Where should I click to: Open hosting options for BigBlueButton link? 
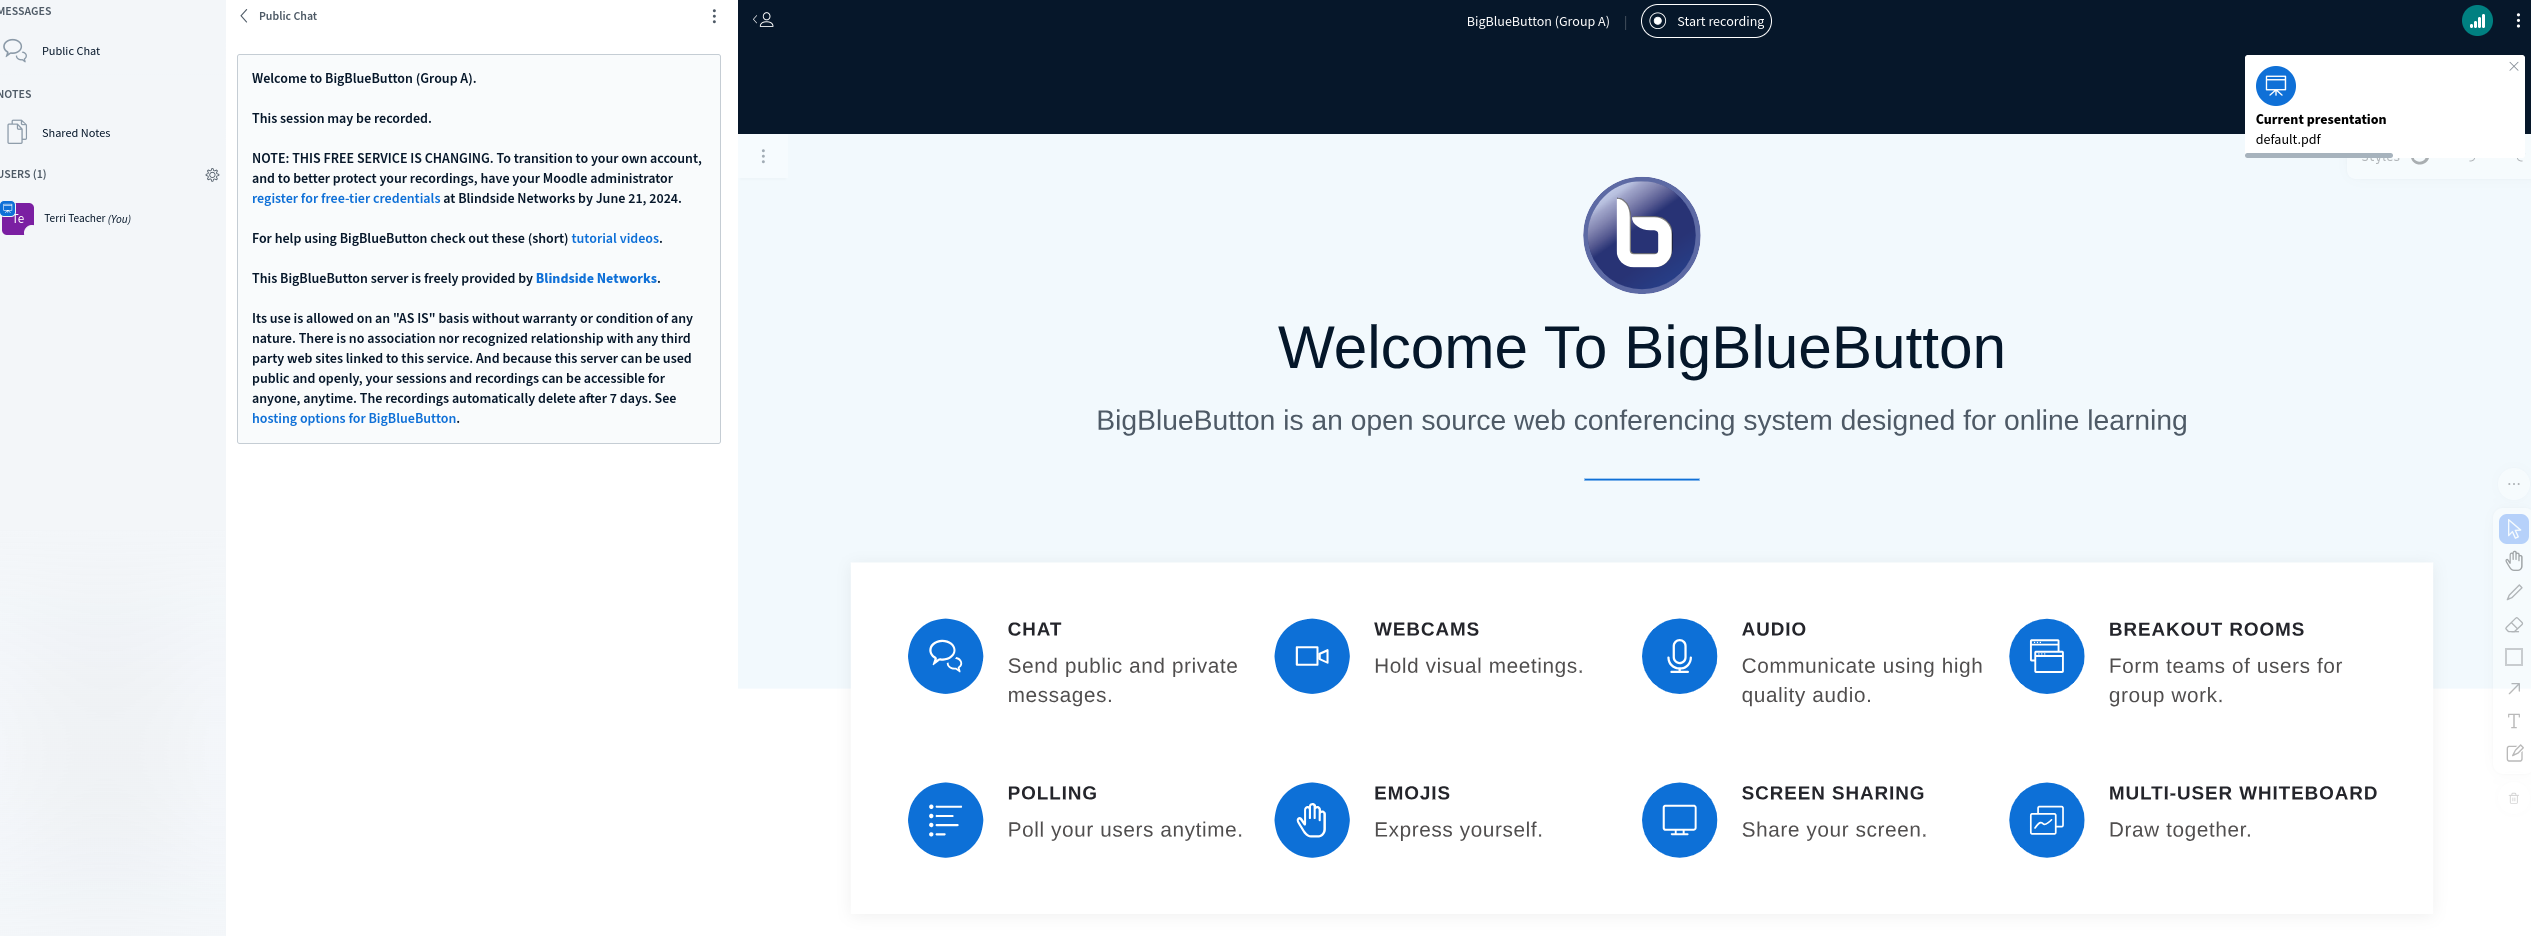(x=354, y=418)
